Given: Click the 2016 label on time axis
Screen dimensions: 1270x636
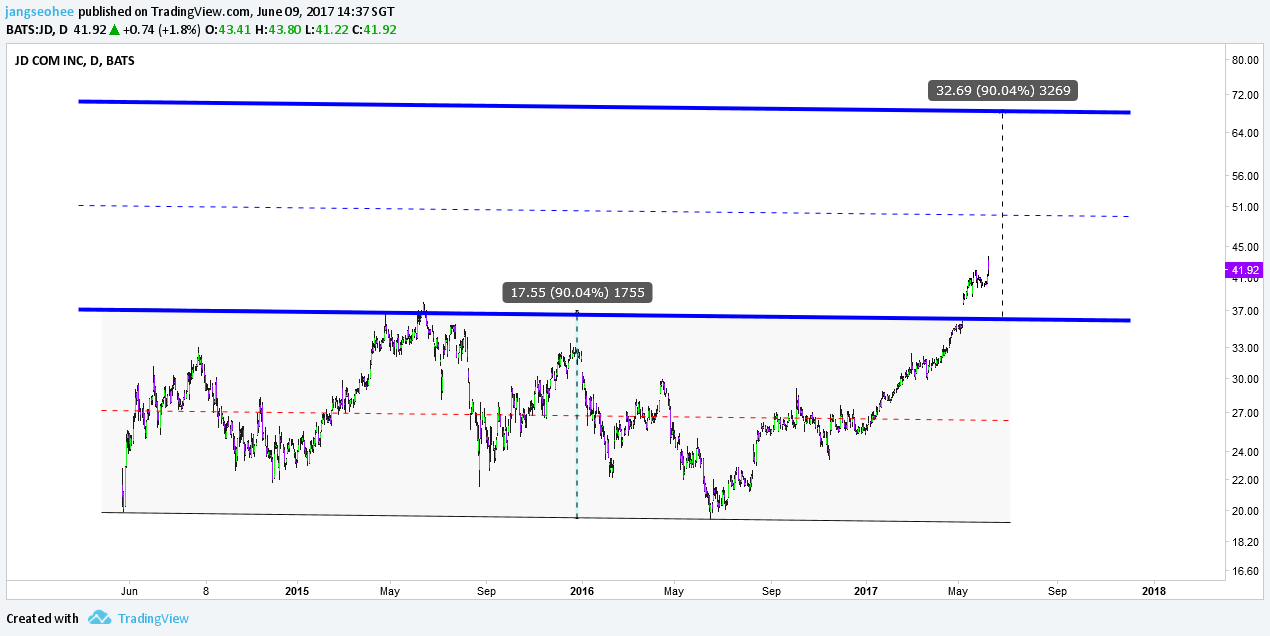Looking at the screenshot, I should tap(582, 591).
